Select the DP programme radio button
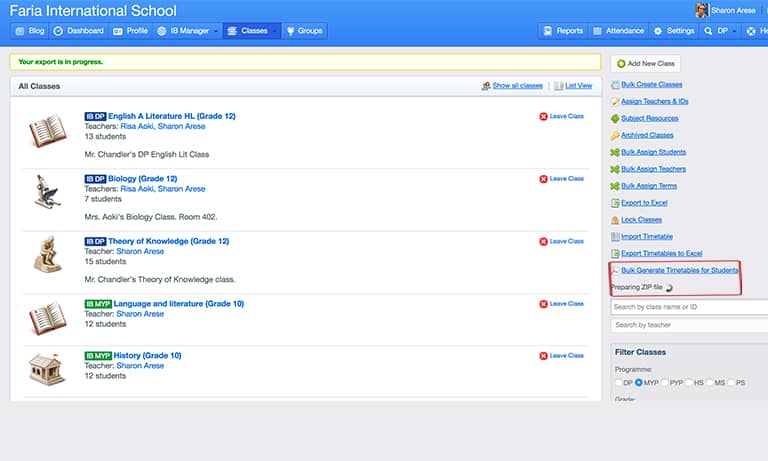 click(619, 382)
